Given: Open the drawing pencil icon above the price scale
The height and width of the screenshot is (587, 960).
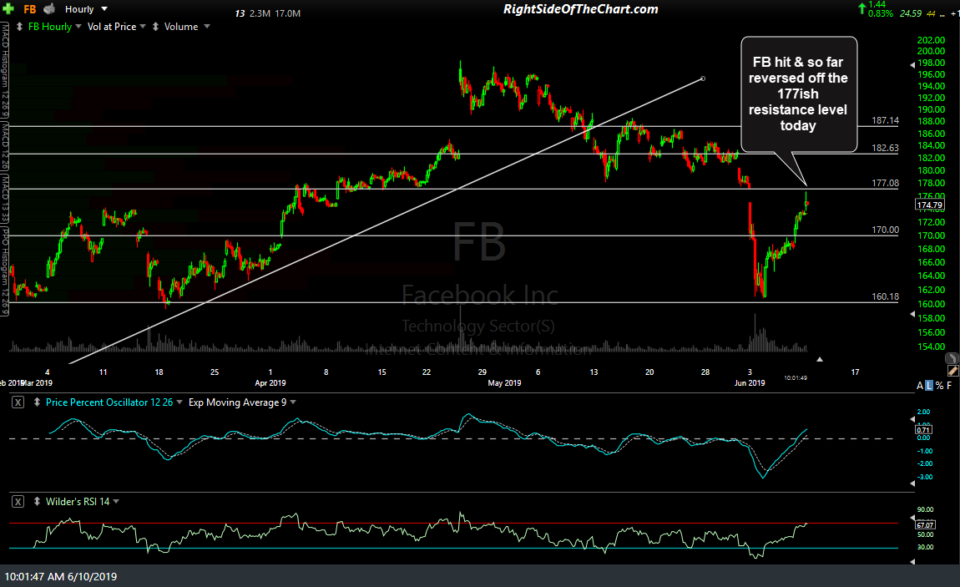Looking at the screenshot, I should tap(952, 373).
